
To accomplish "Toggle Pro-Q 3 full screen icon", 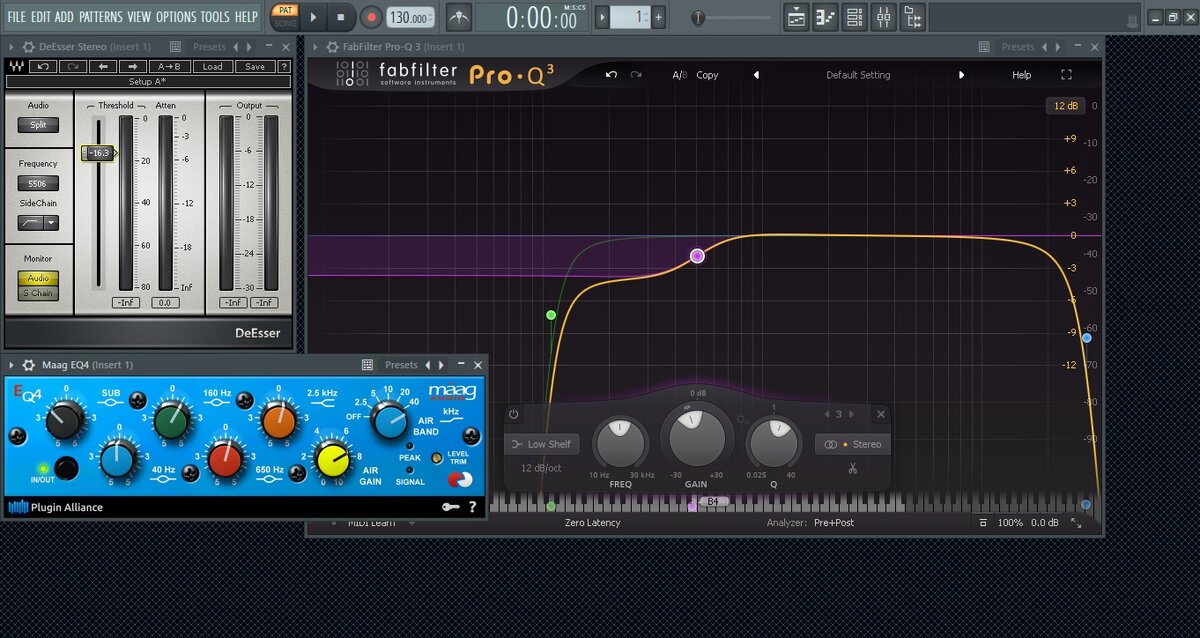I will pos(1066,75).
